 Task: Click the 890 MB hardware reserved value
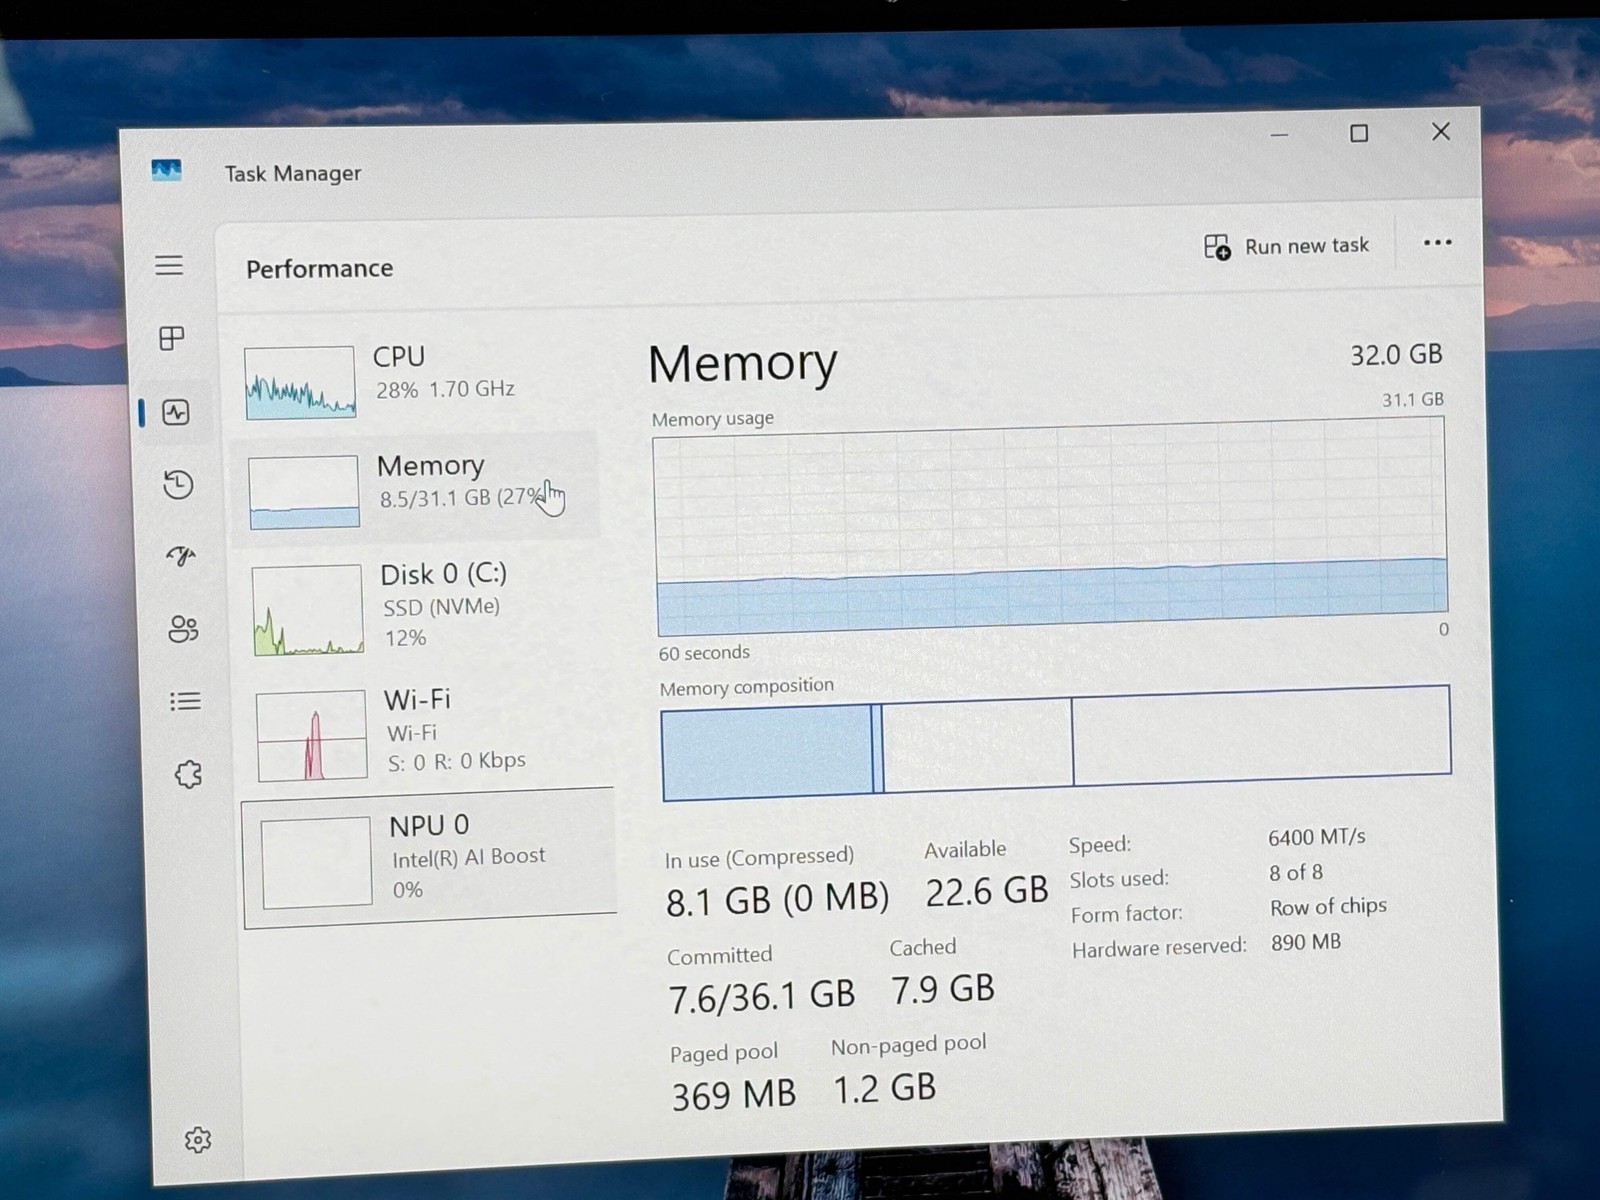click(x=1306, y=942)
